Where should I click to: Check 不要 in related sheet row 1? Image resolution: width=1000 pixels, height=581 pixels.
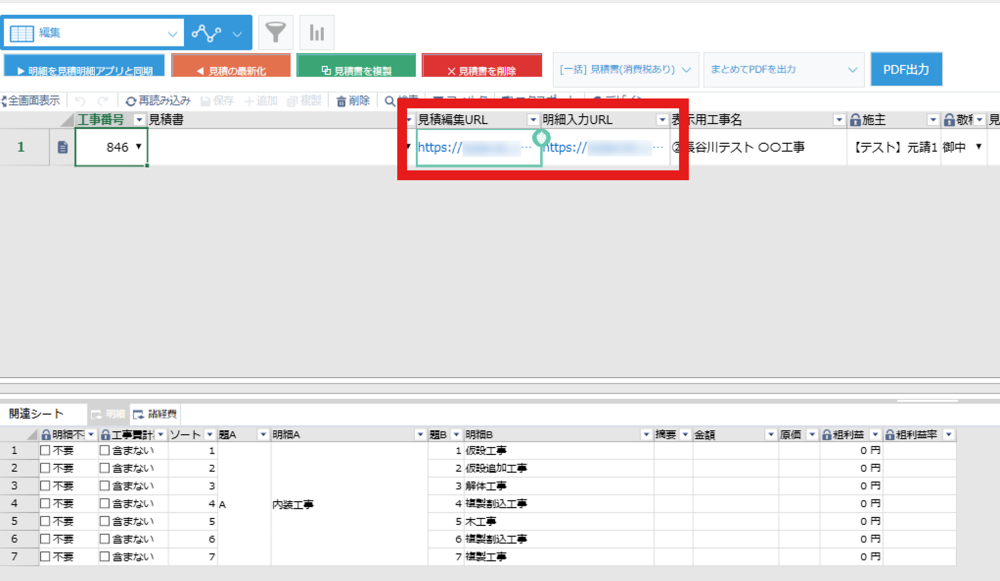coord(45,450)
